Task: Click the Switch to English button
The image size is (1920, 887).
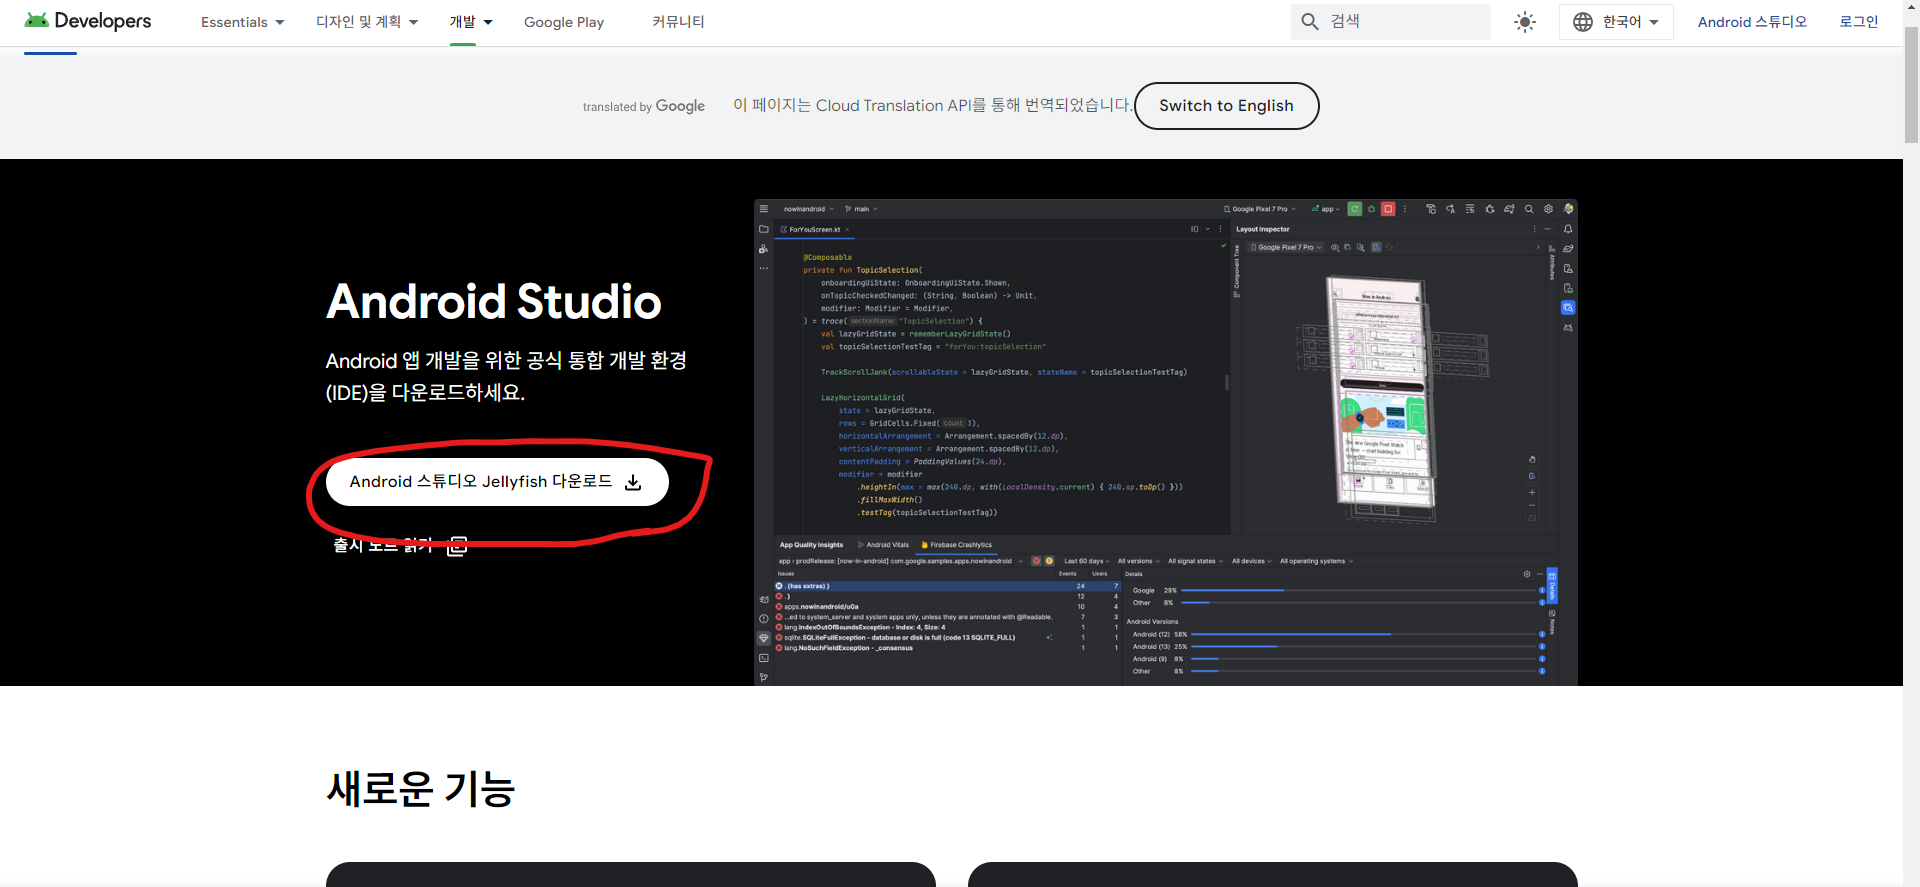Action: coord(1226,106)
